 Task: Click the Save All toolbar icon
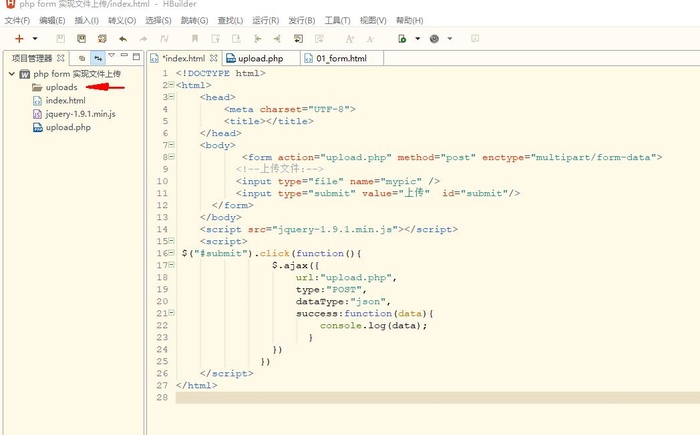pos(81,39)
